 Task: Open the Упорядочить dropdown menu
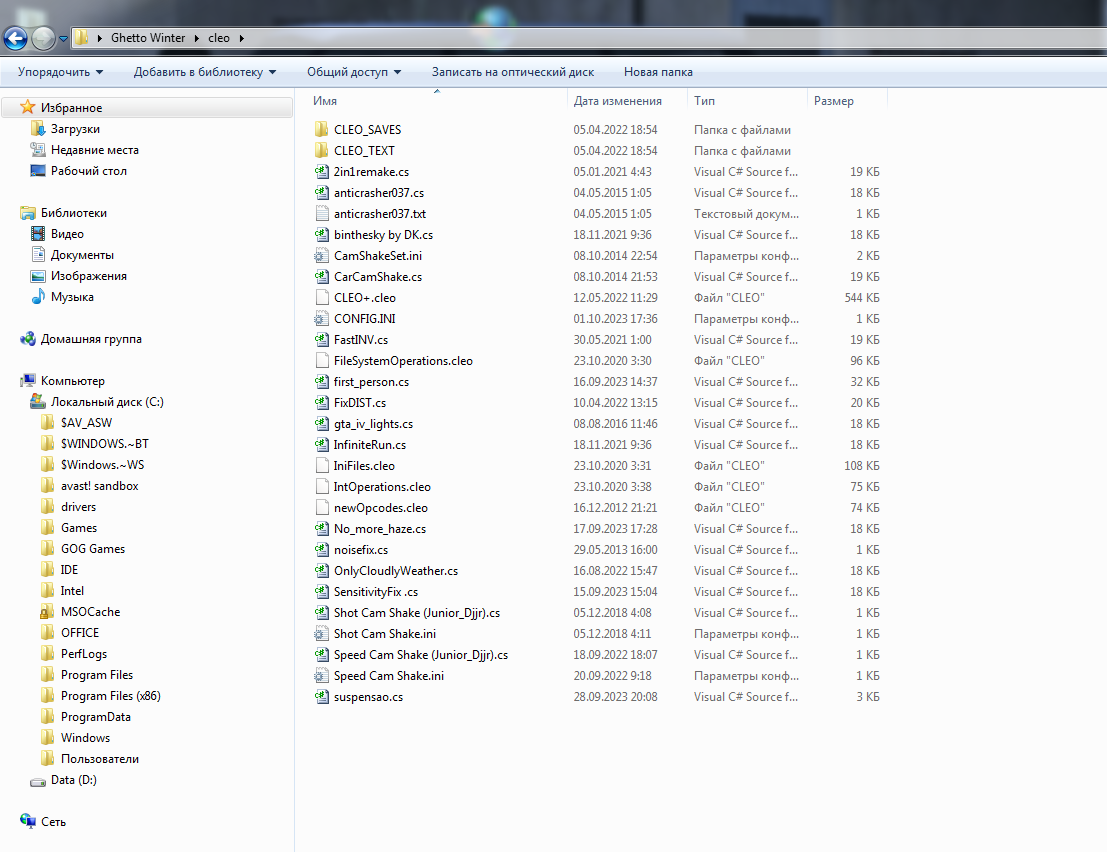(x=60, y=72)
